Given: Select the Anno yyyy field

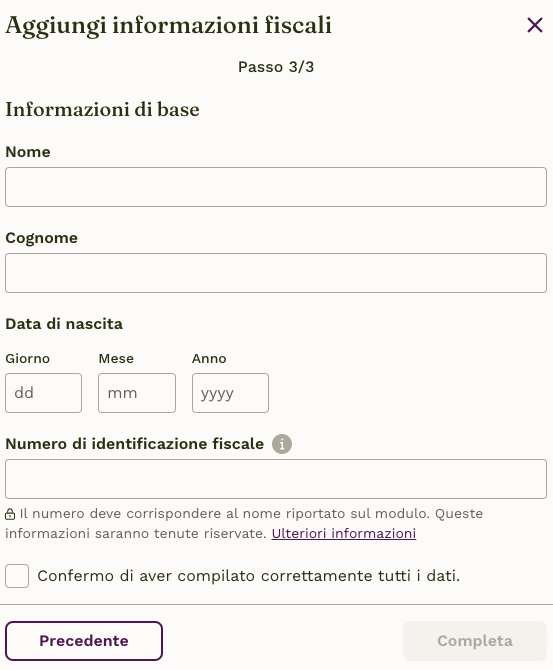Looking at the screenshot, I should click(x=230, y=393).
